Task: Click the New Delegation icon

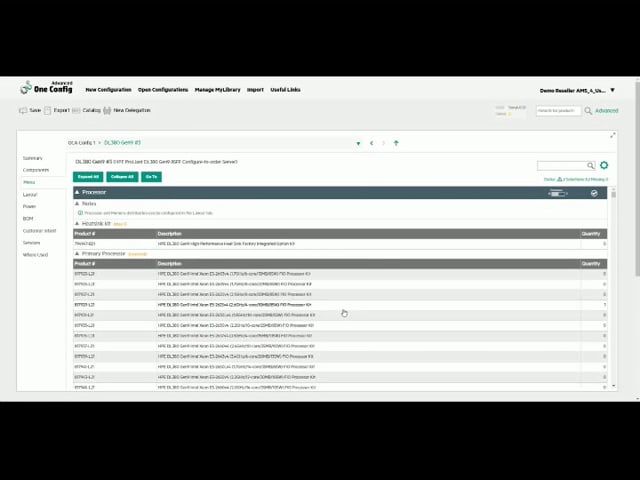Action: pos(107,111)
